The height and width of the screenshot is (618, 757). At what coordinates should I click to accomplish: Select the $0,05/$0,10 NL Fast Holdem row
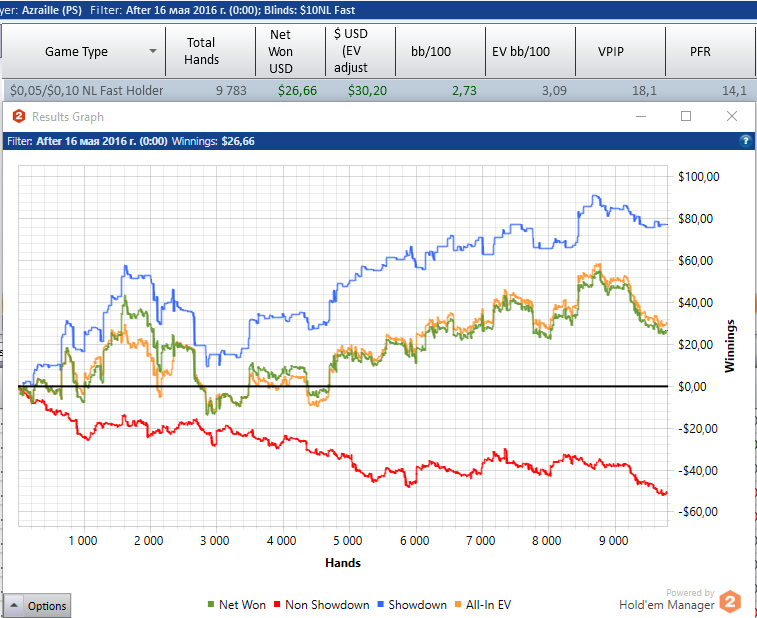378,90
